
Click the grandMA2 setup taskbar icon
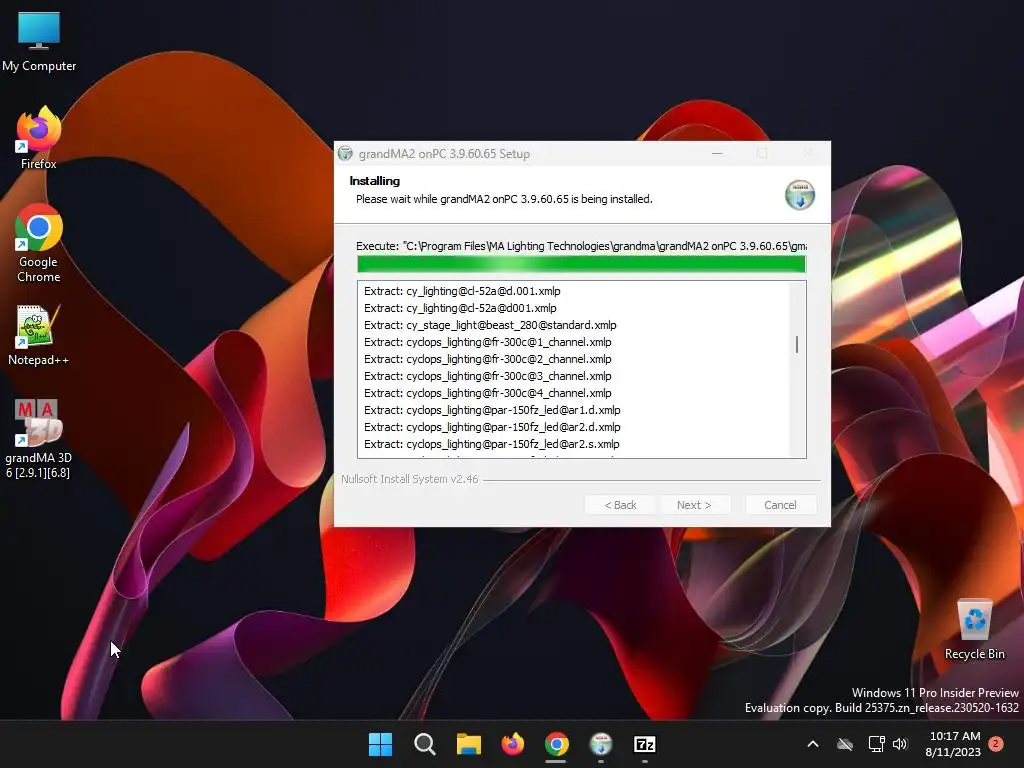coord(601,744)
